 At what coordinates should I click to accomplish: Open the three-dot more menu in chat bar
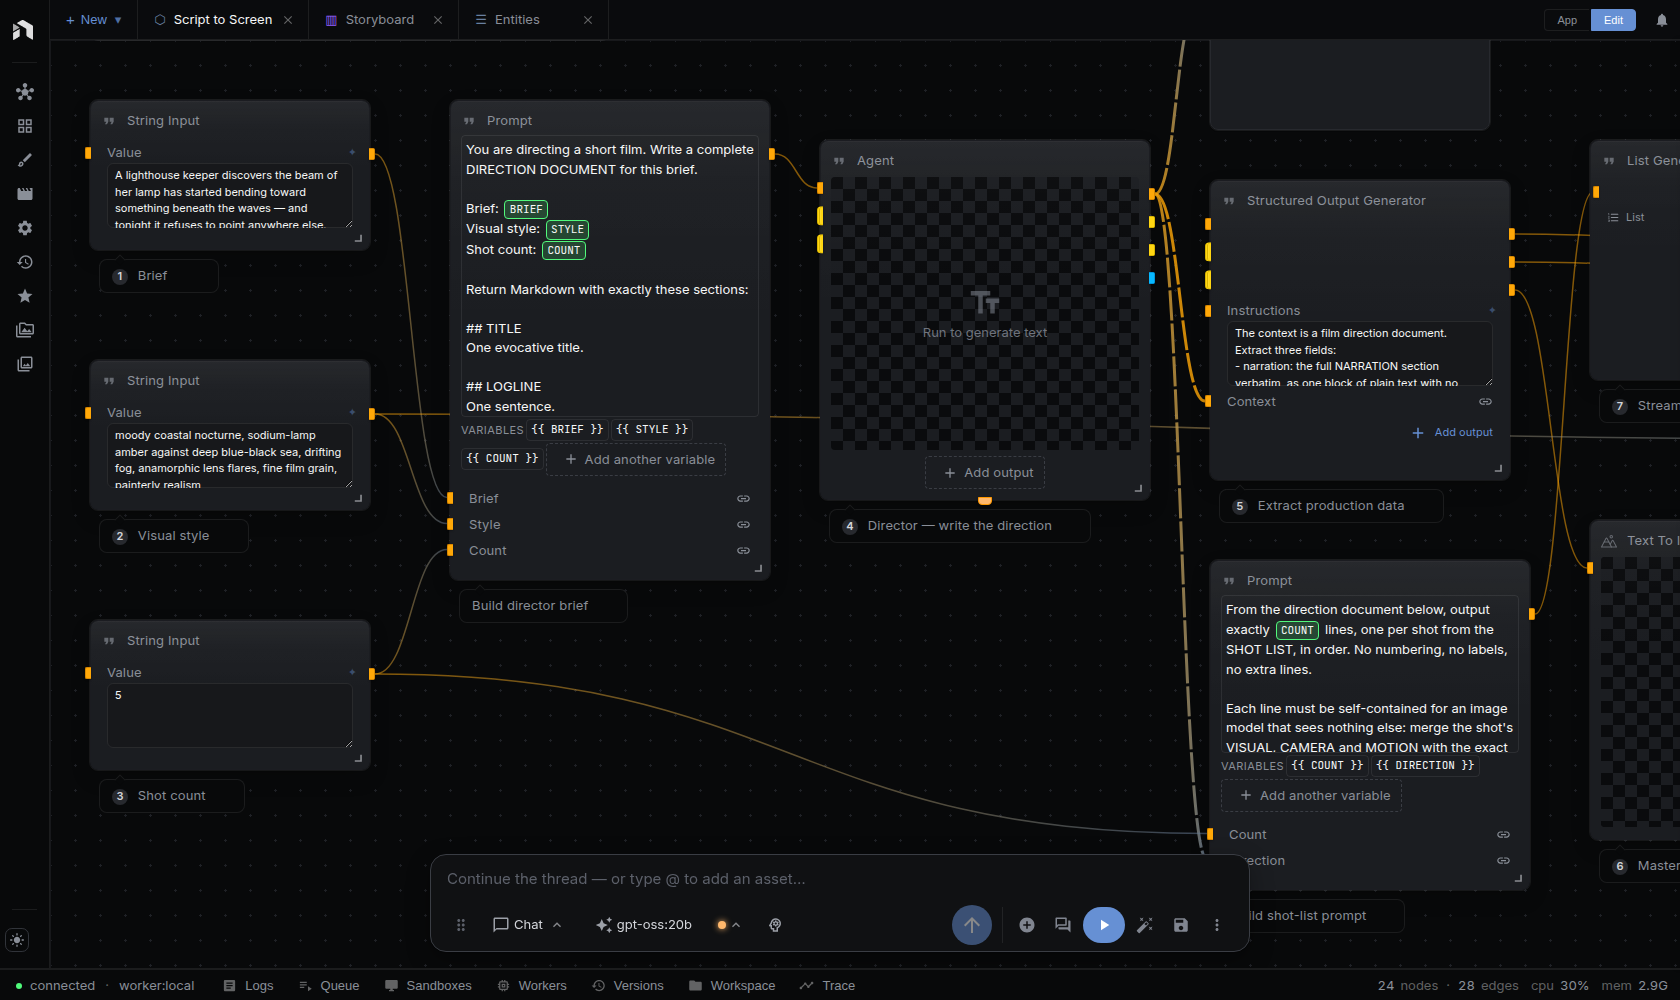click(x=1217, y=925)
